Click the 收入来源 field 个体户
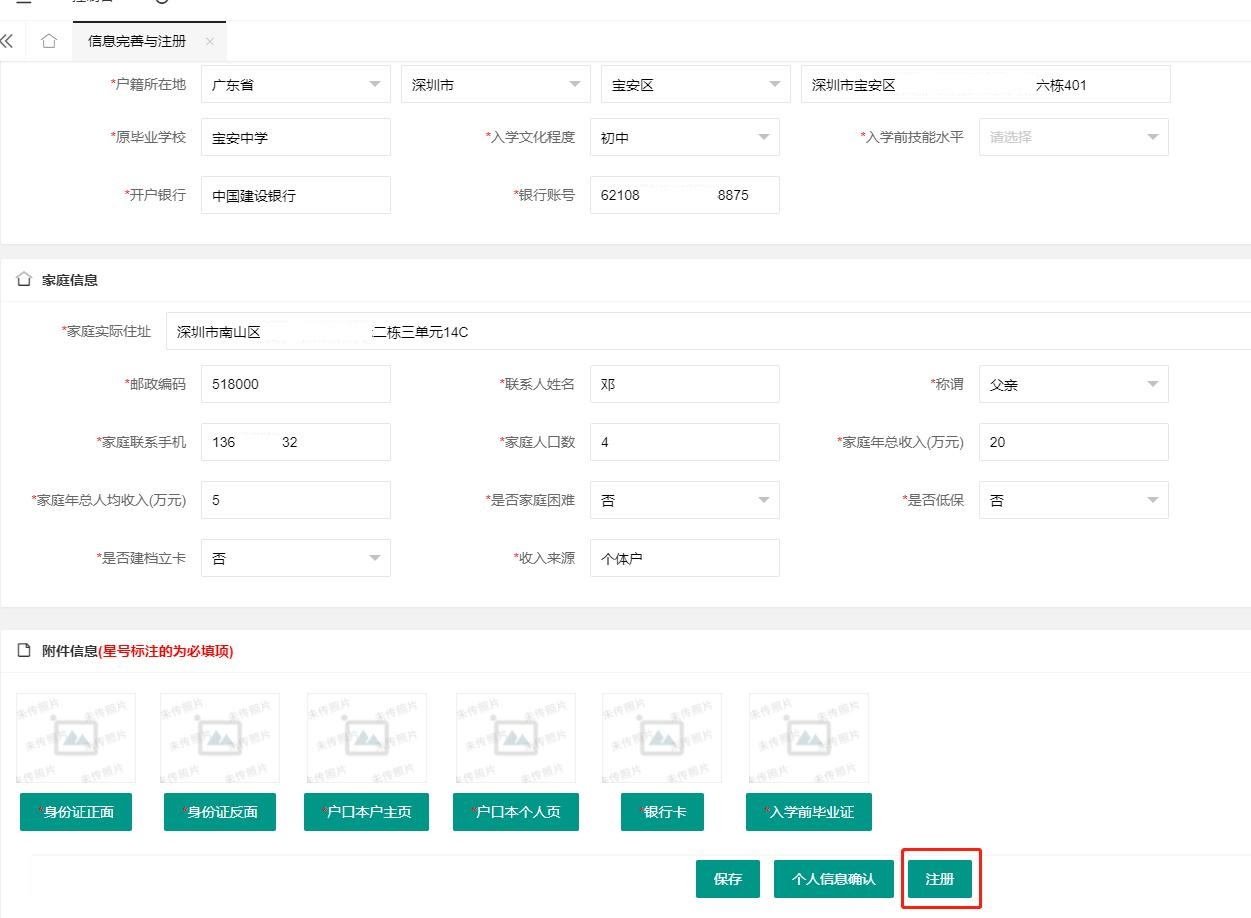 [685, 558]
